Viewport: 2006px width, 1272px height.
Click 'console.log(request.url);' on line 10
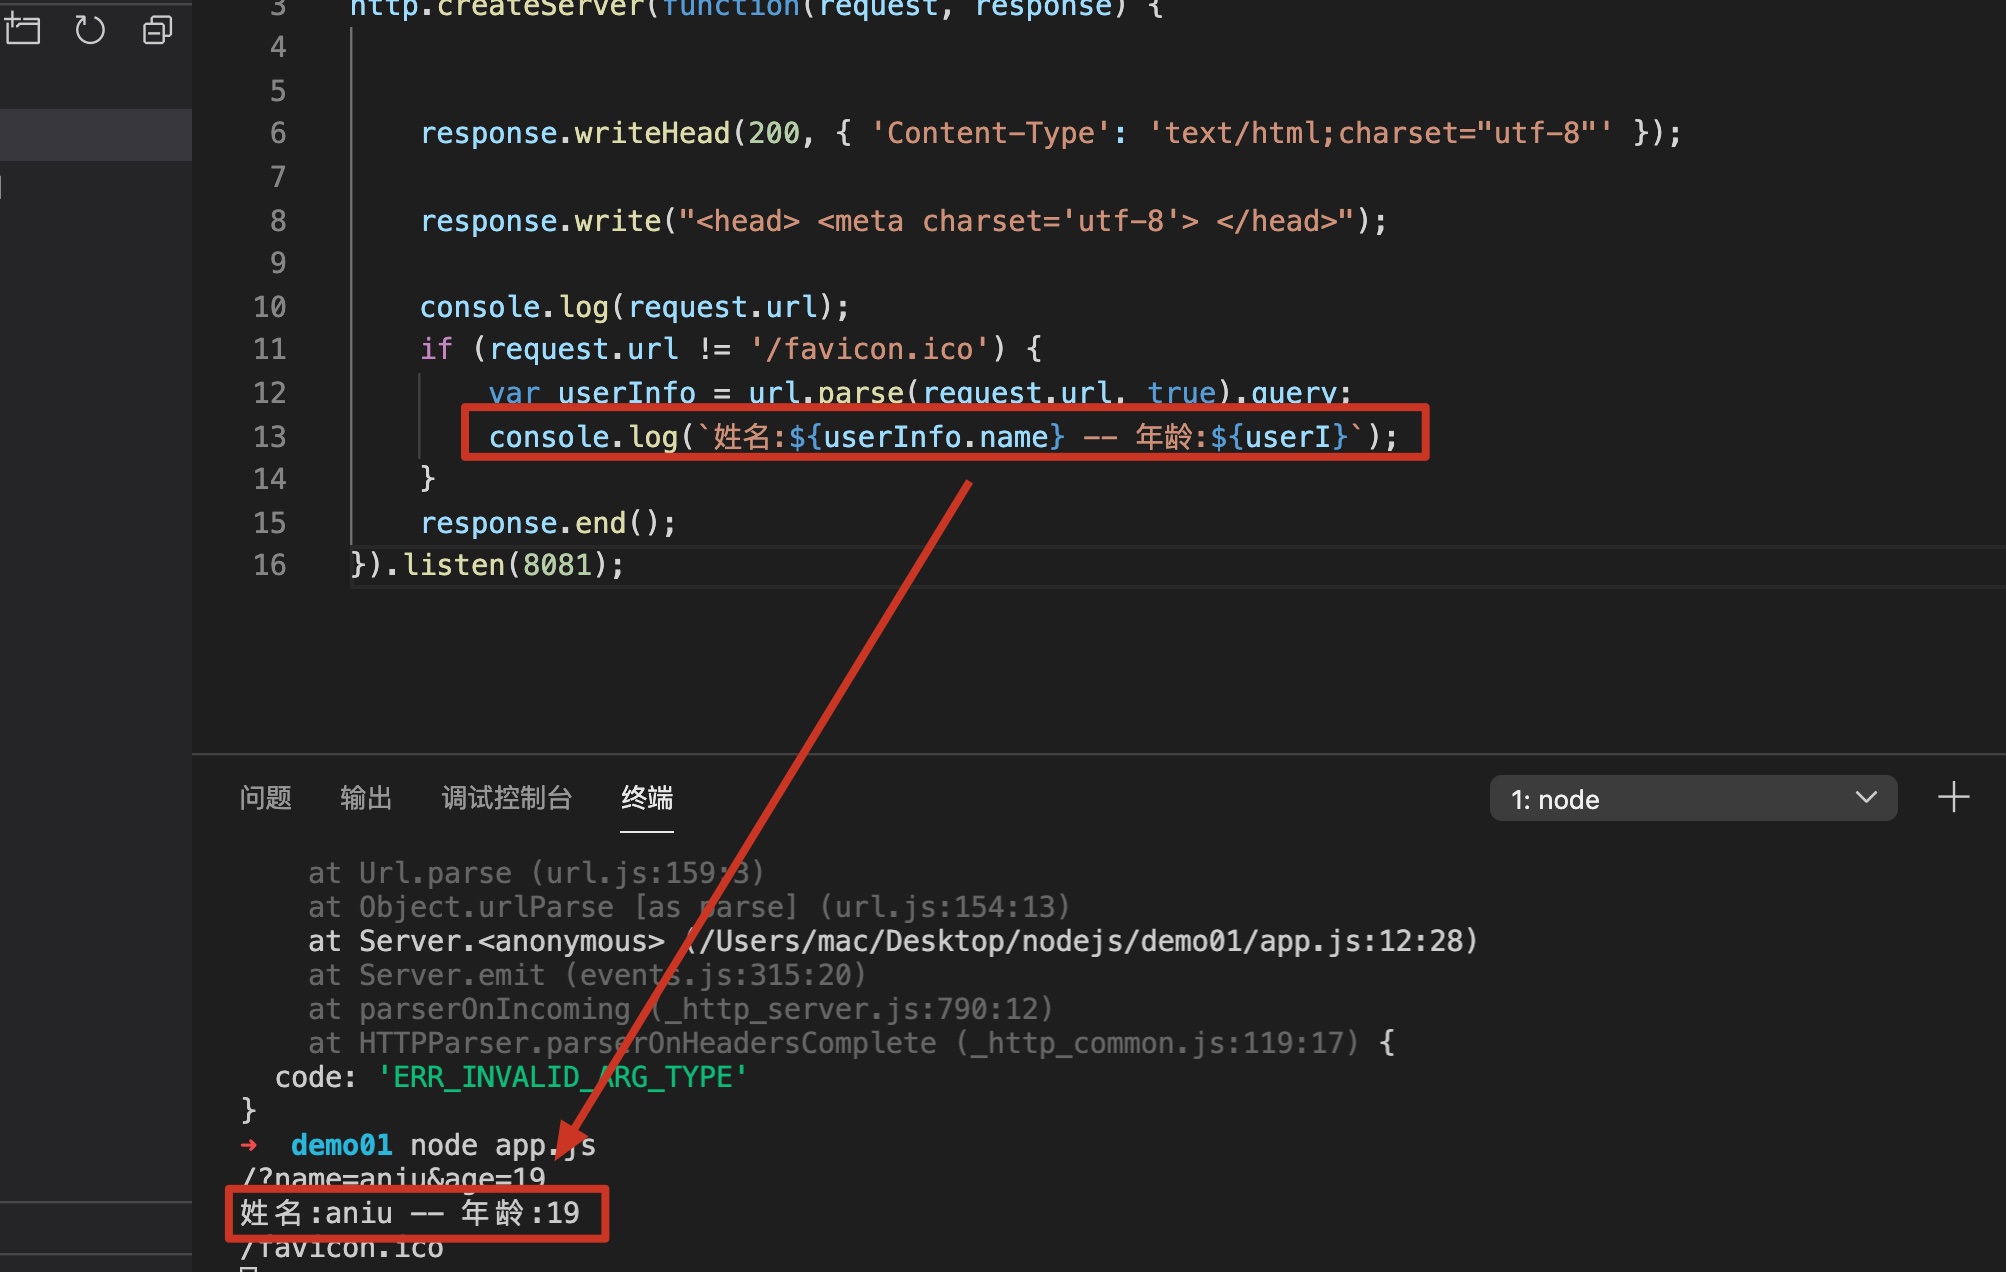pyautogui.click(x=634, y=307)
